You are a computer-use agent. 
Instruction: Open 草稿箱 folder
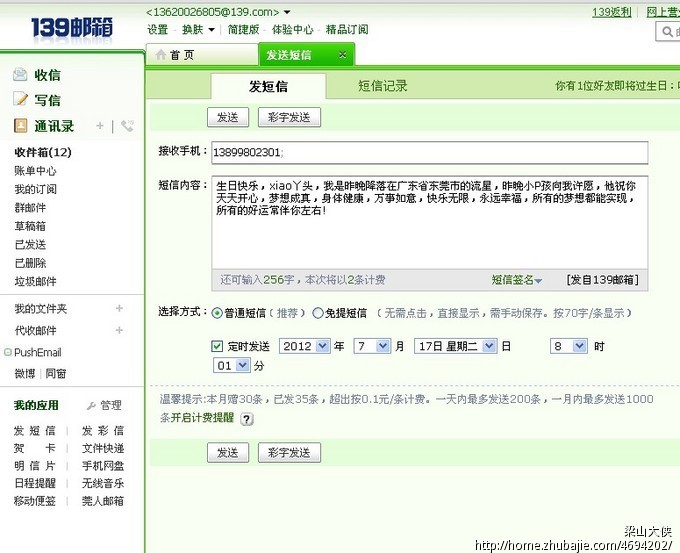coord(30,226)
